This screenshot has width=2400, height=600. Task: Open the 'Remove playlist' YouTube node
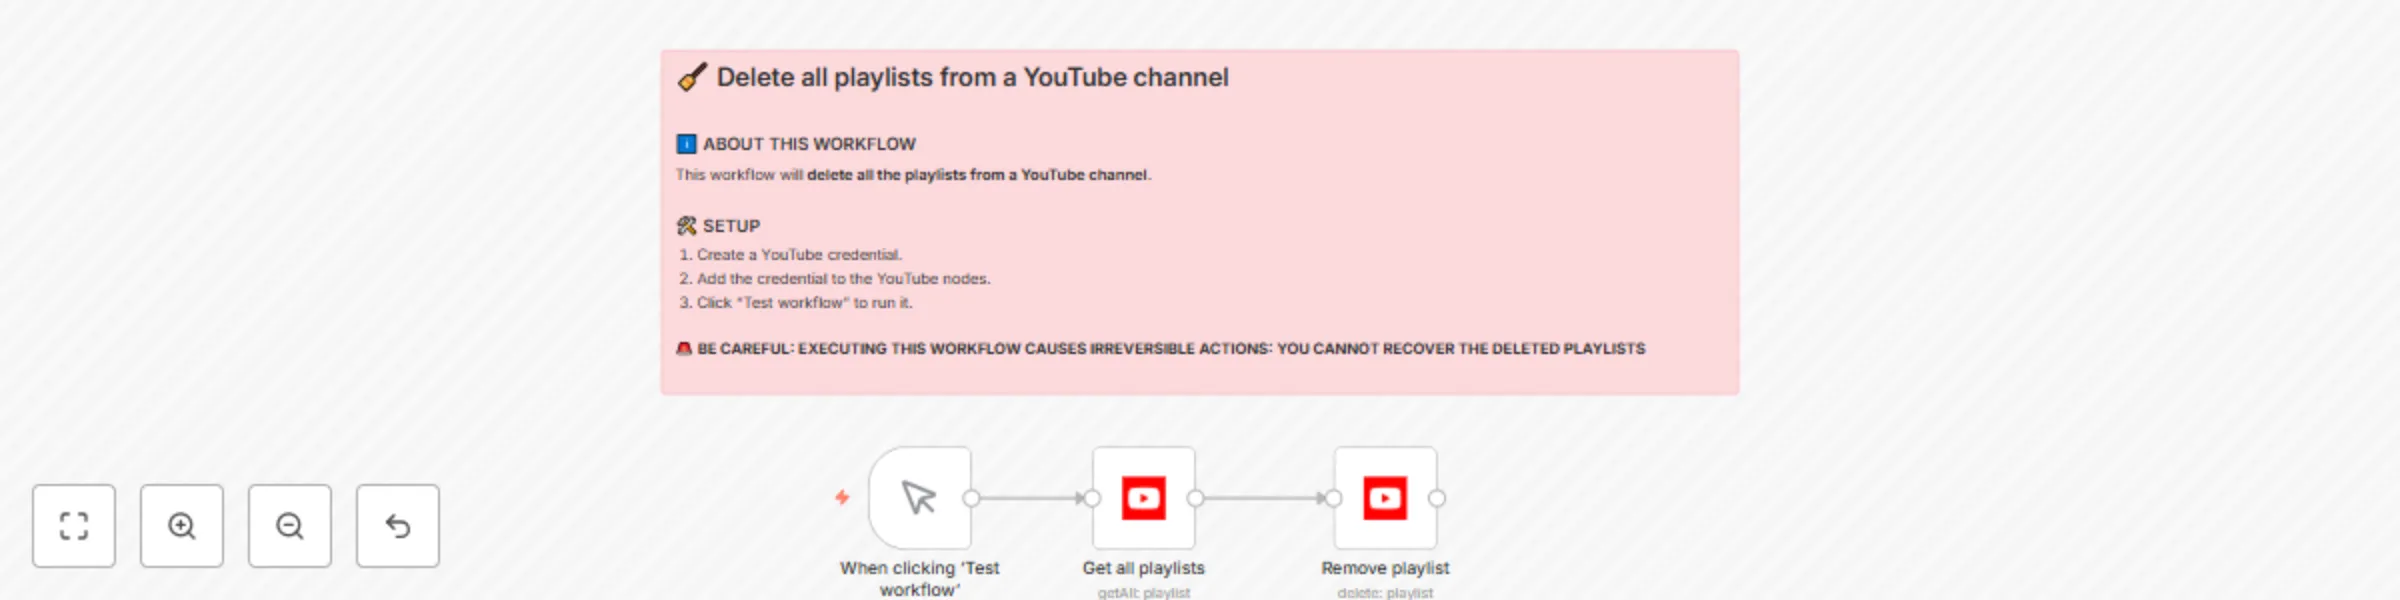[x=1385, y=498]
